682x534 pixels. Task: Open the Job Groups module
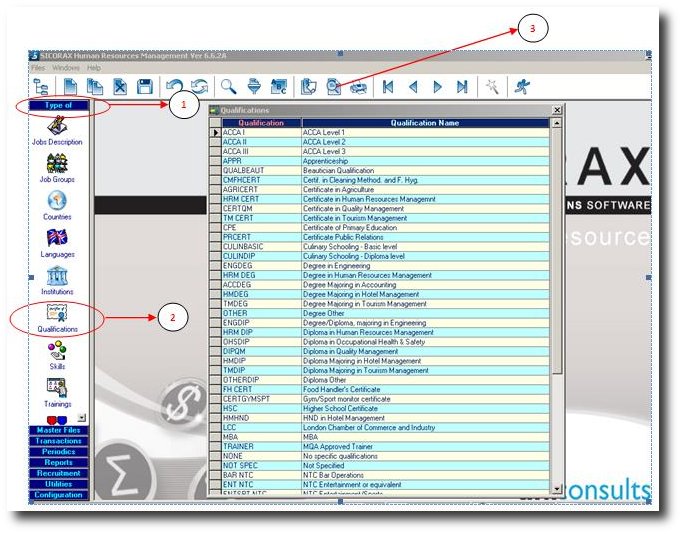(x=57, y=164)
